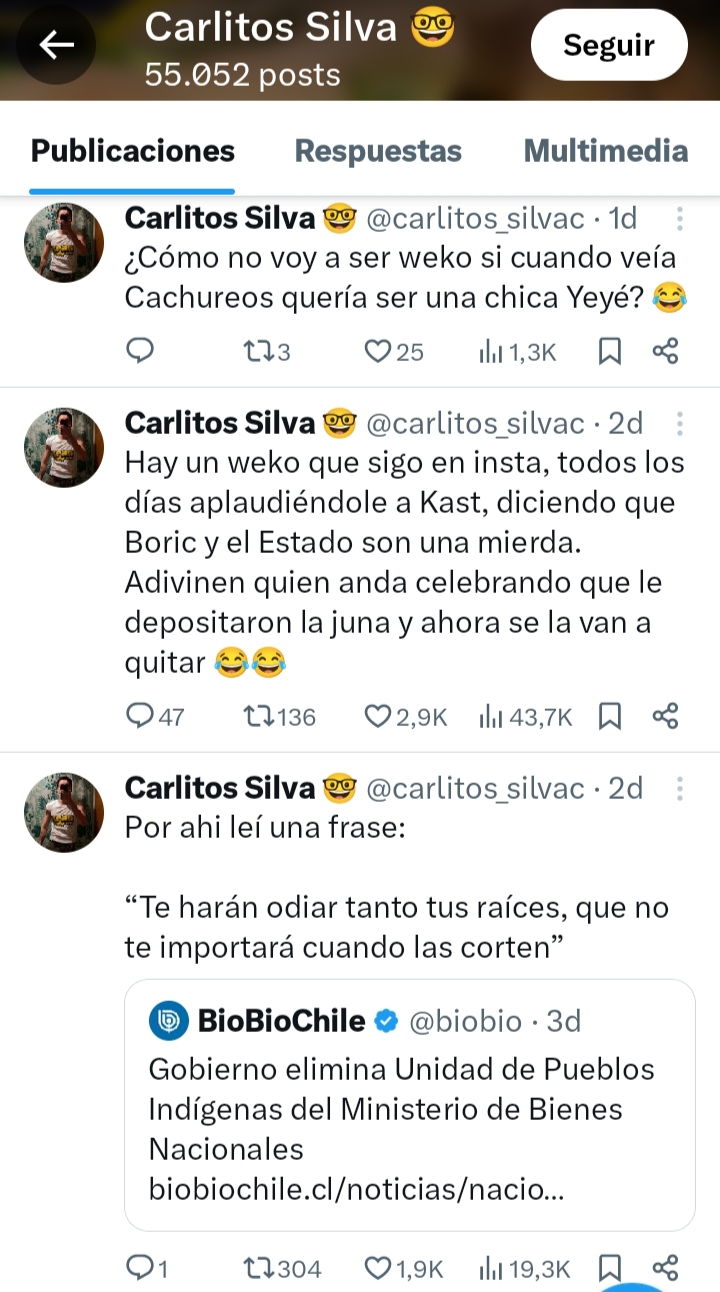Open reply on the 47-comment post

[x=141, y=716]
